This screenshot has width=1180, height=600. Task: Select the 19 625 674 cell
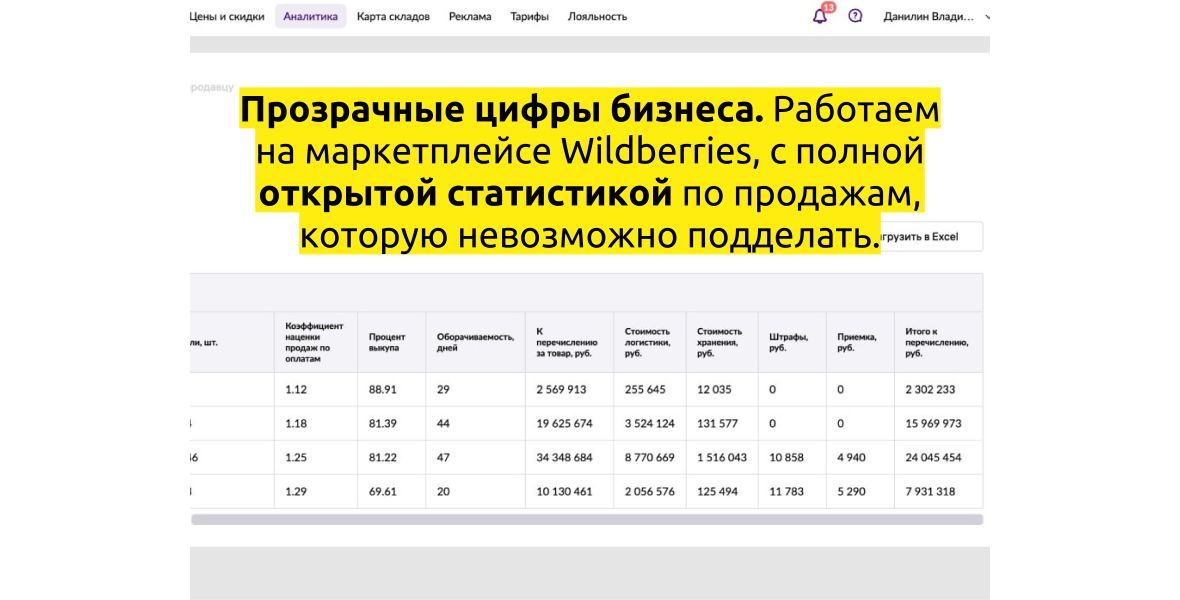click(x=569, y=424)
